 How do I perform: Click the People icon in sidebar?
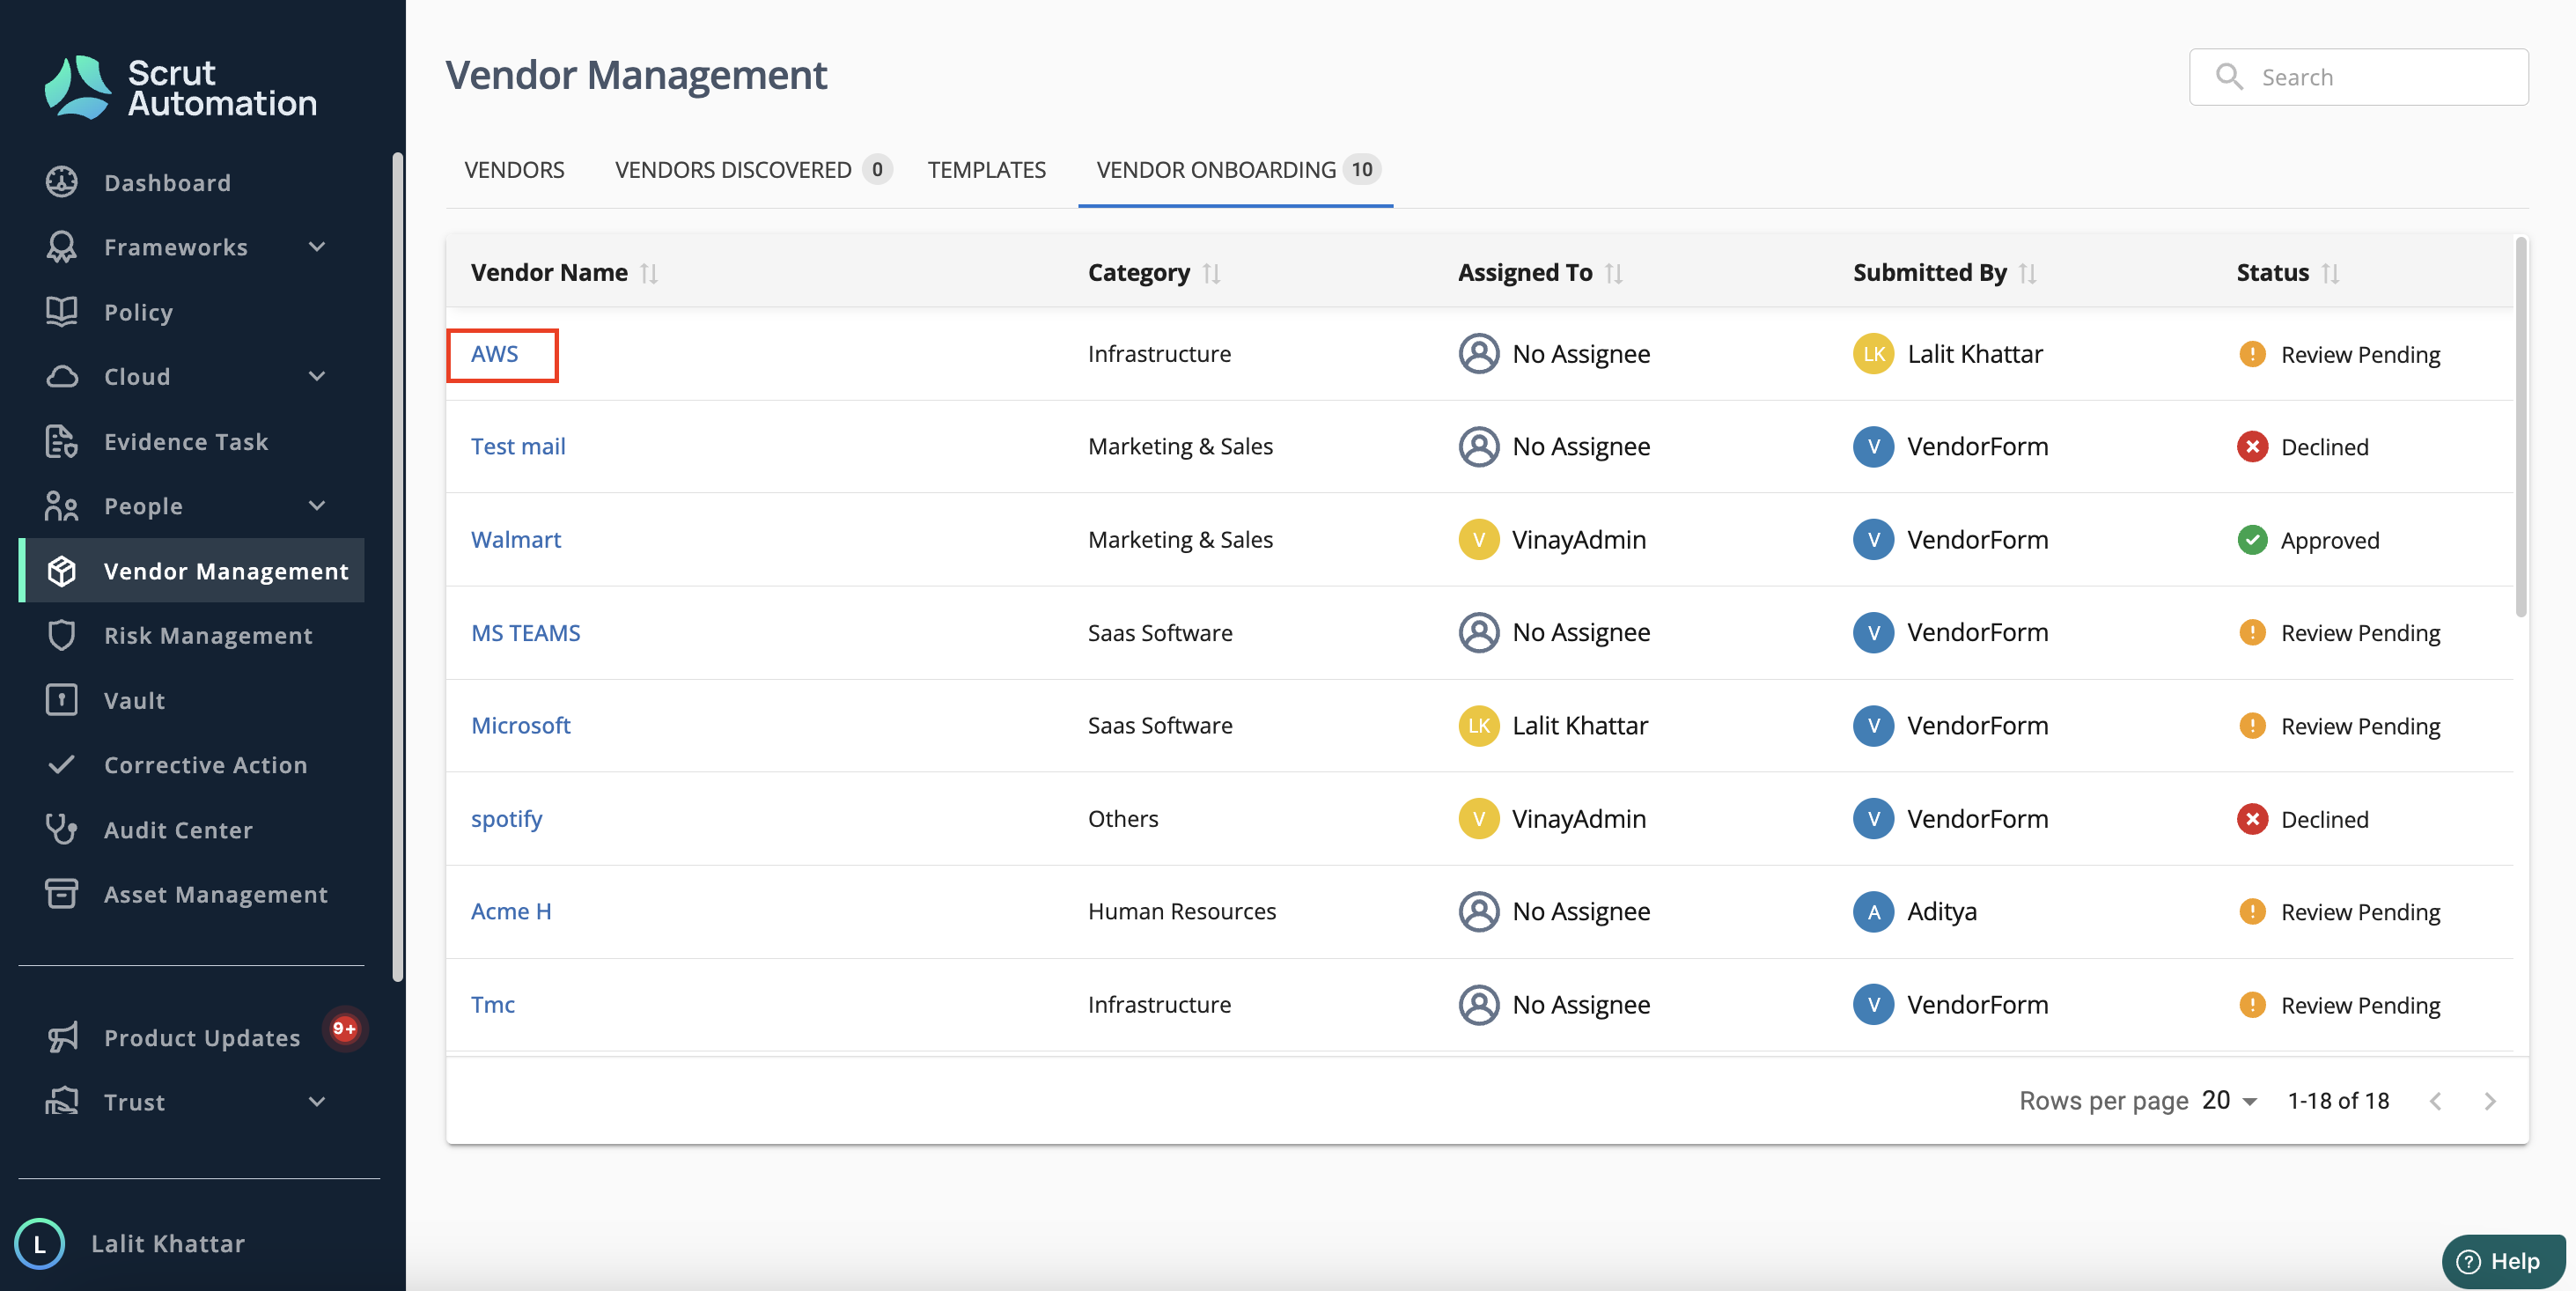62,506
